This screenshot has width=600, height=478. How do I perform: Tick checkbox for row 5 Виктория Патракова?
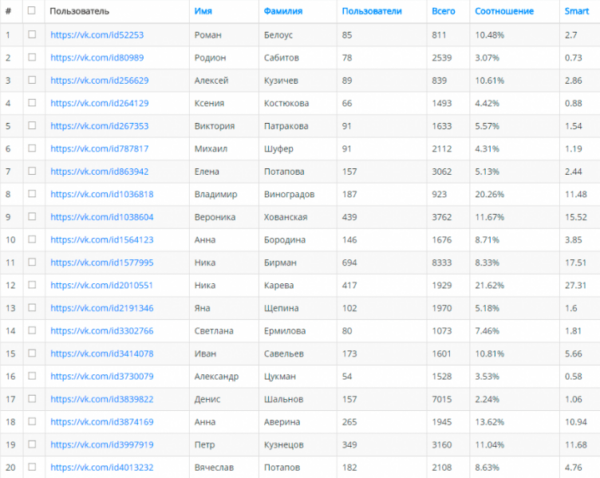tap(32, 126)
